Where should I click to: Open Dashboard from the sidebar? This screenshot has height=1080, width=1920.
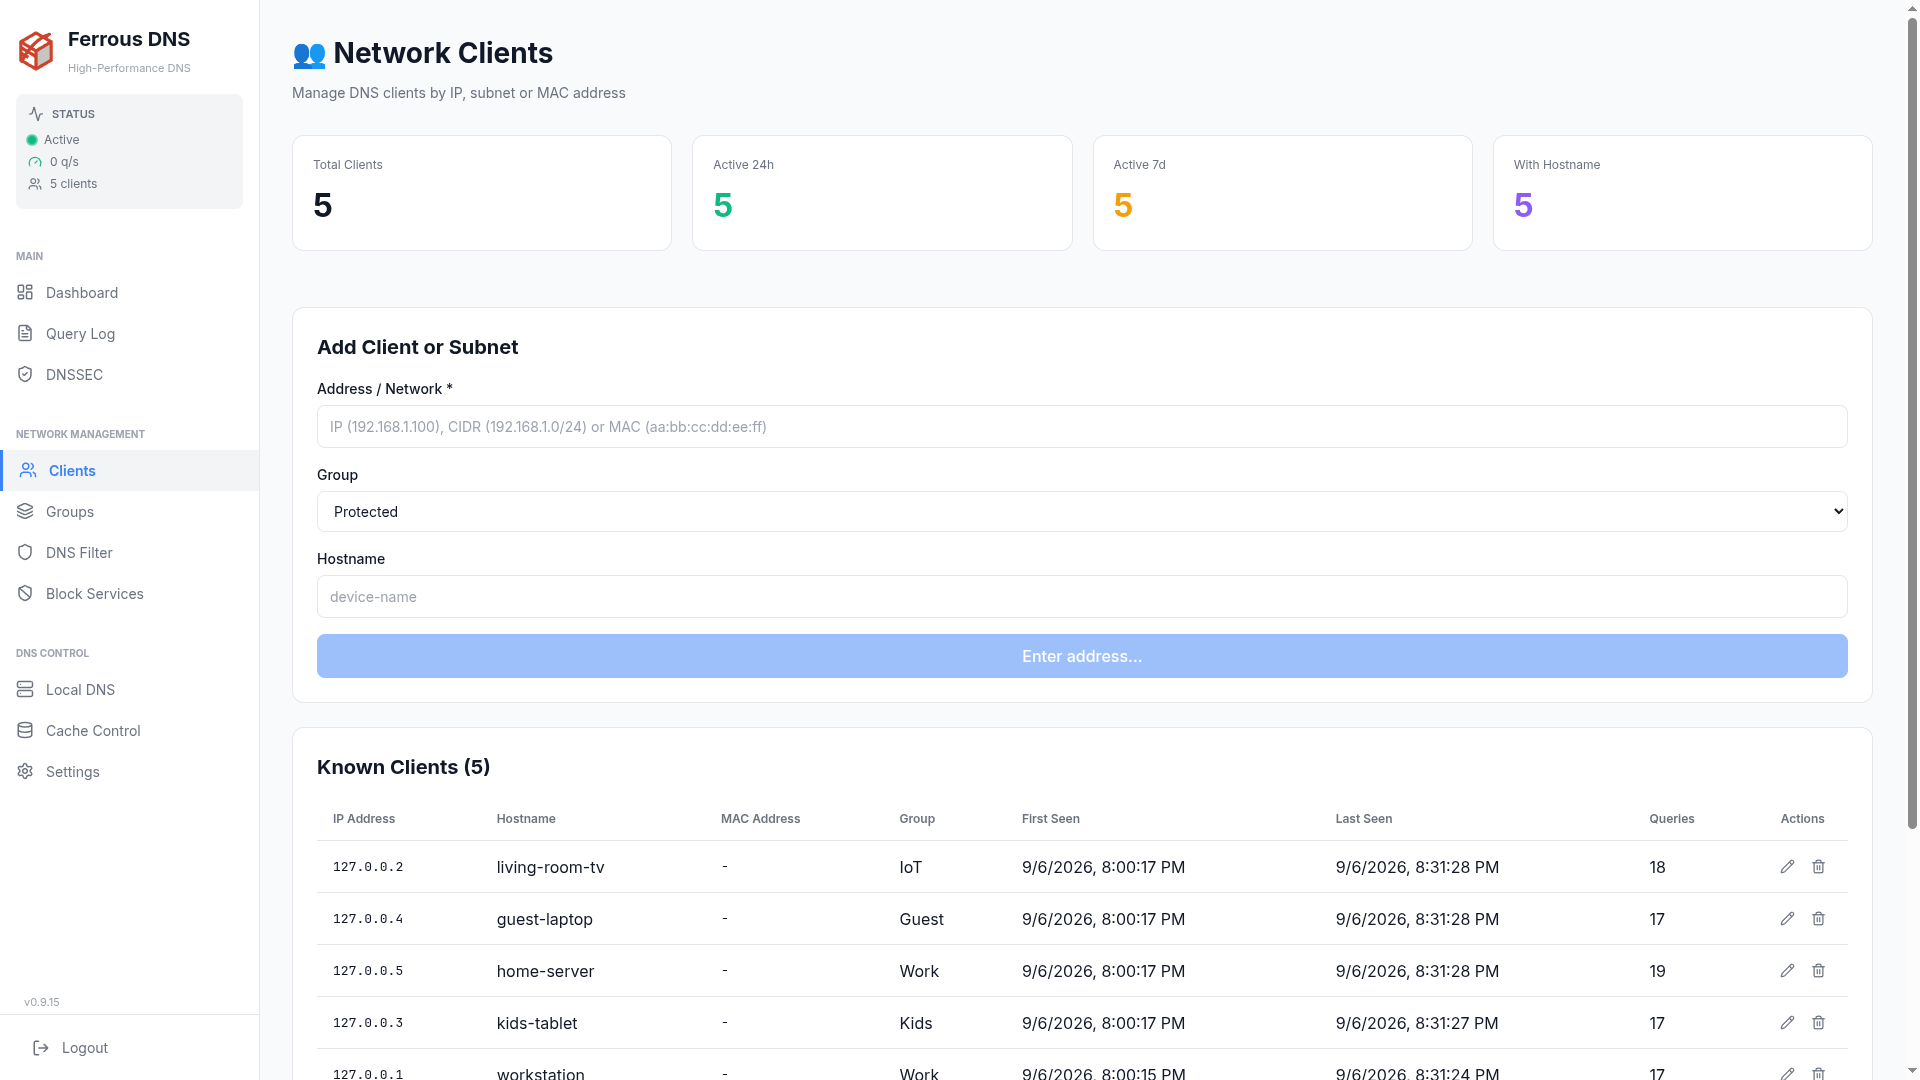[129, 293]
